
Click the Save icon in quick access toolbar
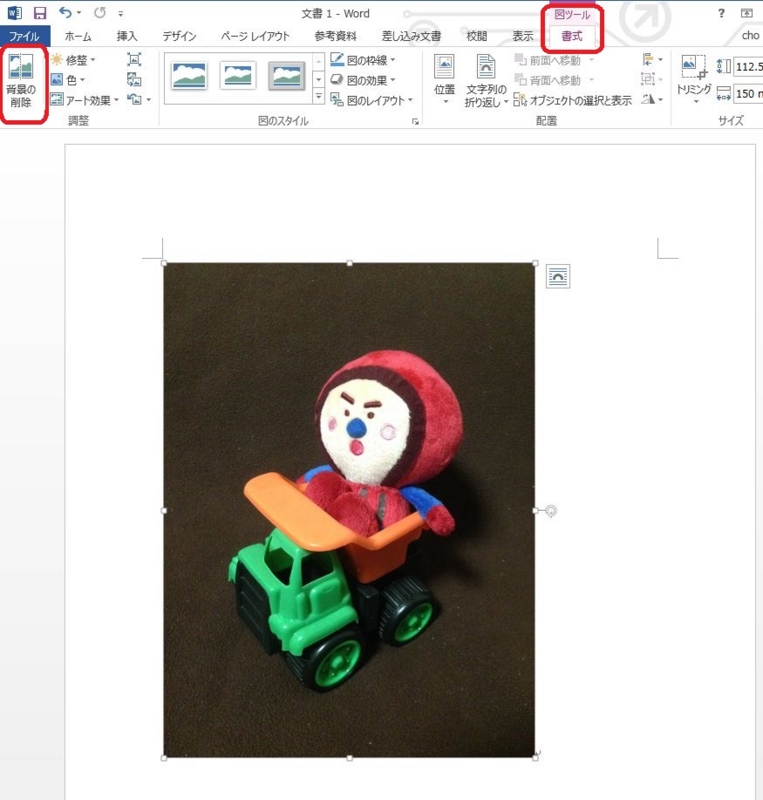(39, 13)
